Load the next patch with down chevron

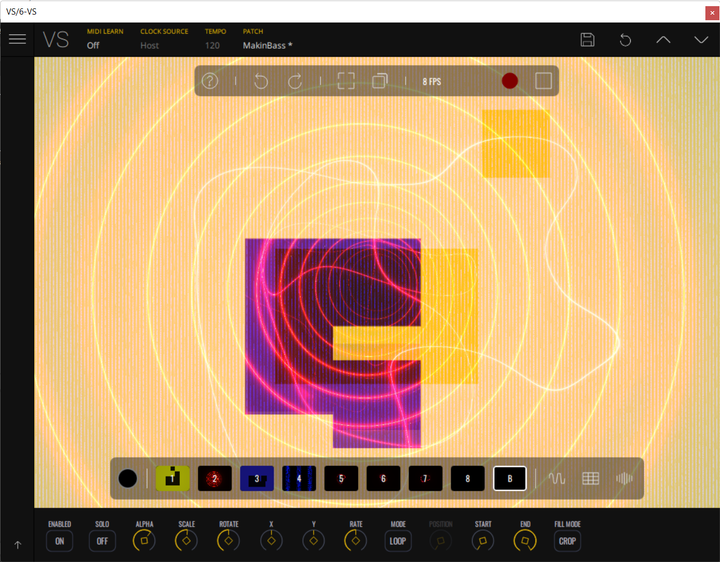[701, 39]
